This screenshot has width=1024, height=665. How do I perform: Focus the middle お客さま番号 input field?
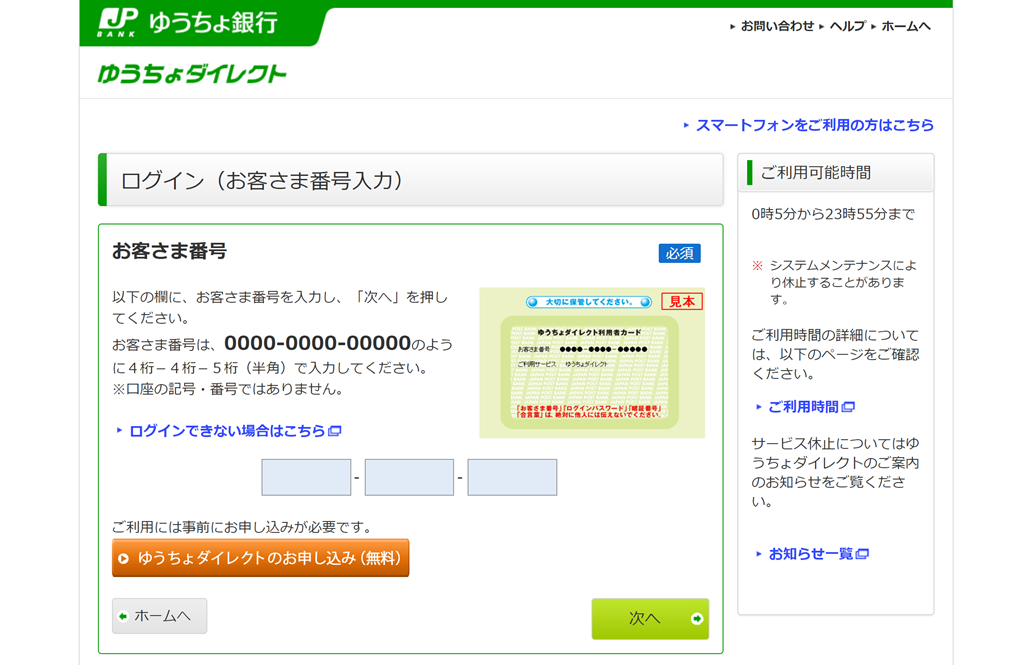tap(409, 478)
